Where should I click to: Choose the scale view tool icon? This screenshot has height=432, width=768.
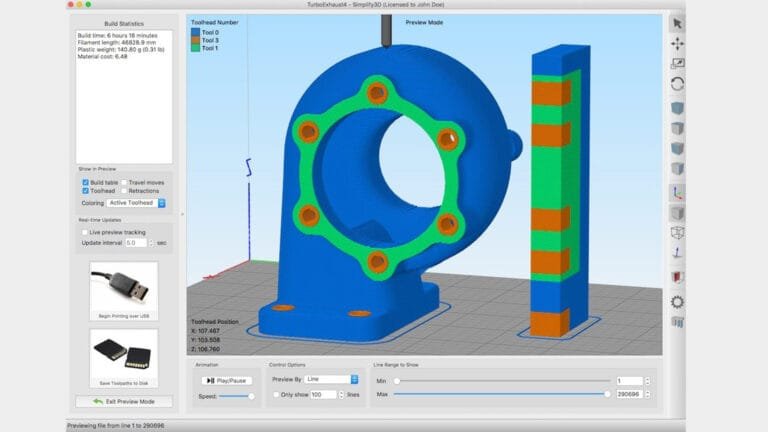click(677, 64)
